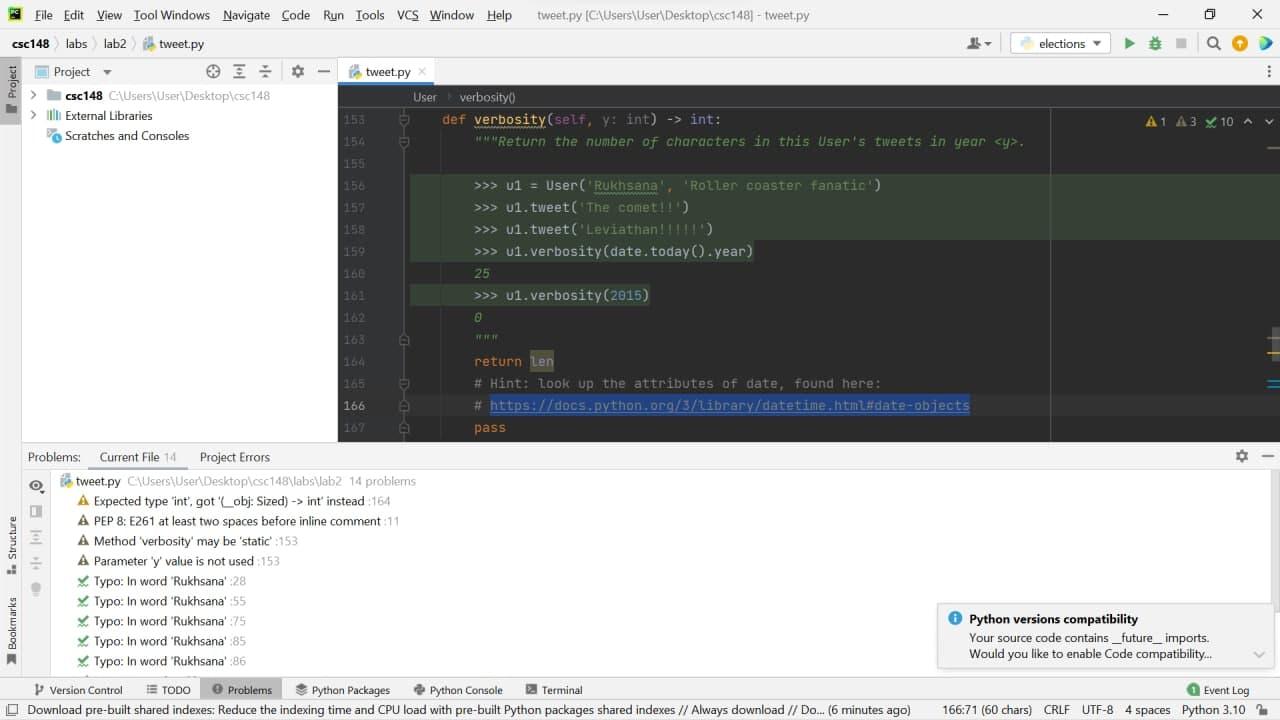Viewport: 1280px width, 720px height.
Task: Switch to the Project Errors tab
Action: (234, 457)
